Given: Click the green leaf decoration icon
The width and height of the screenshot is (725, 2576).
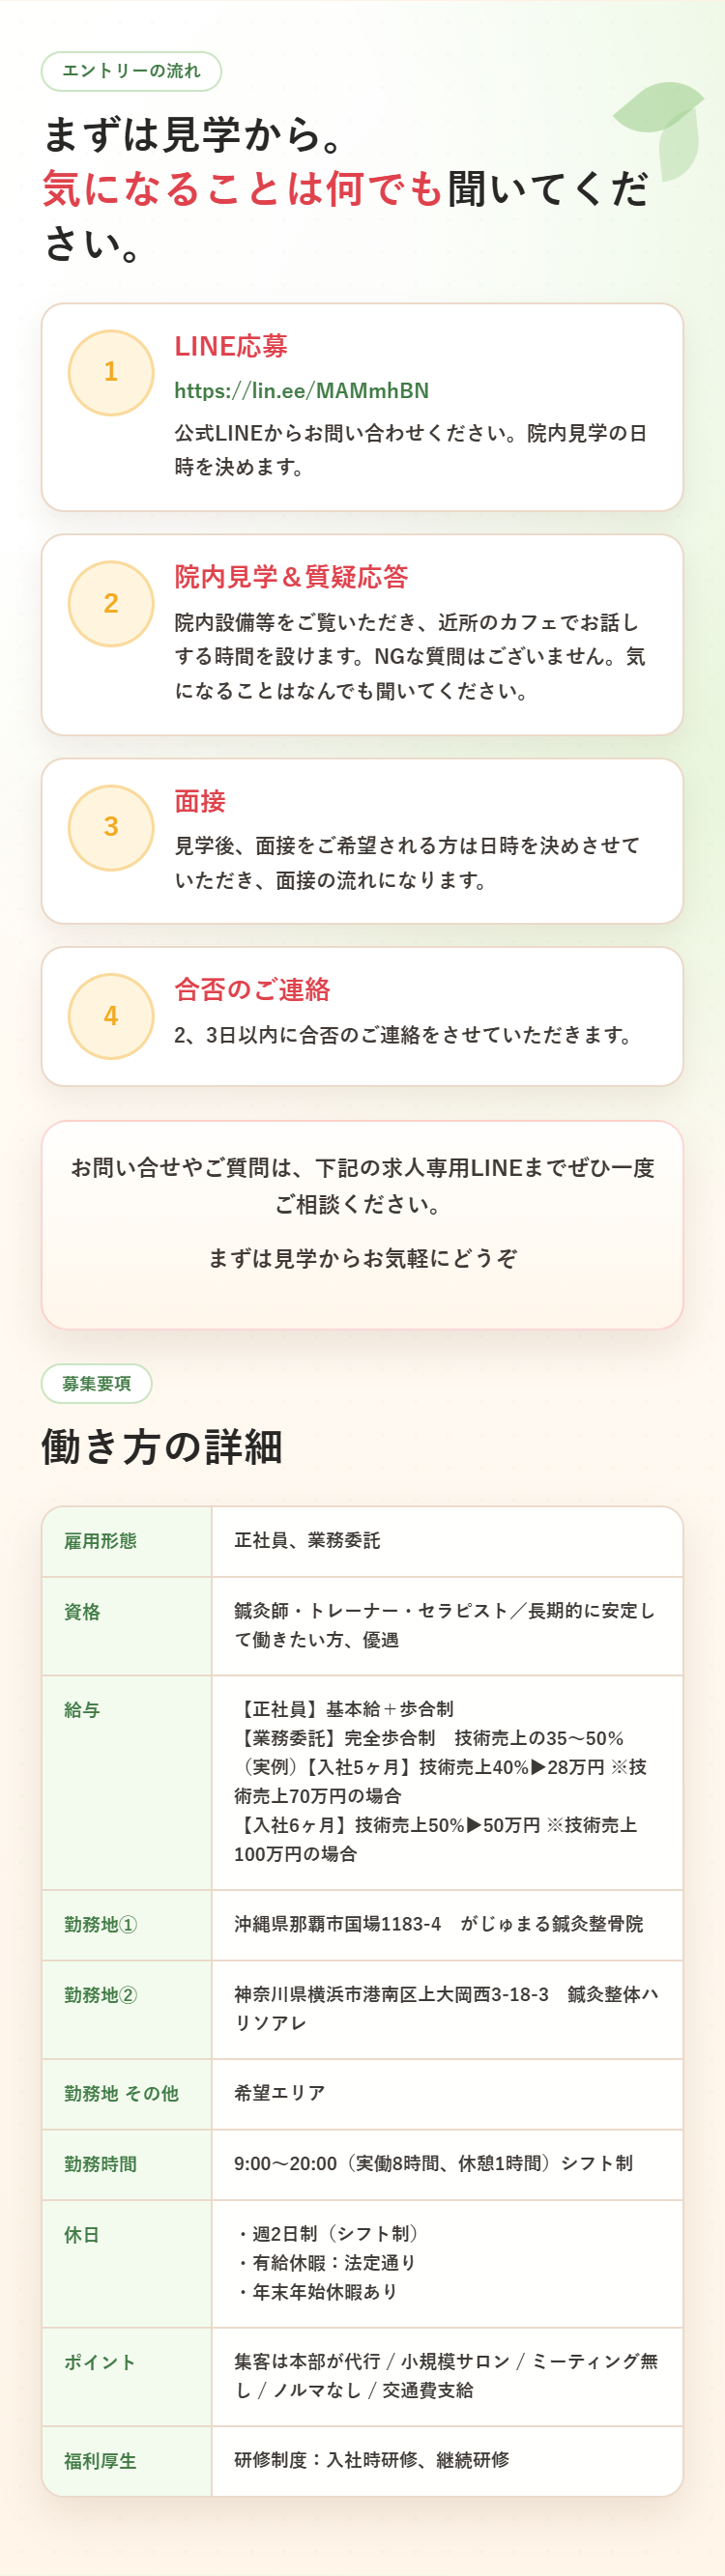Looking at the screenshot, I should [x=661, y=129].
